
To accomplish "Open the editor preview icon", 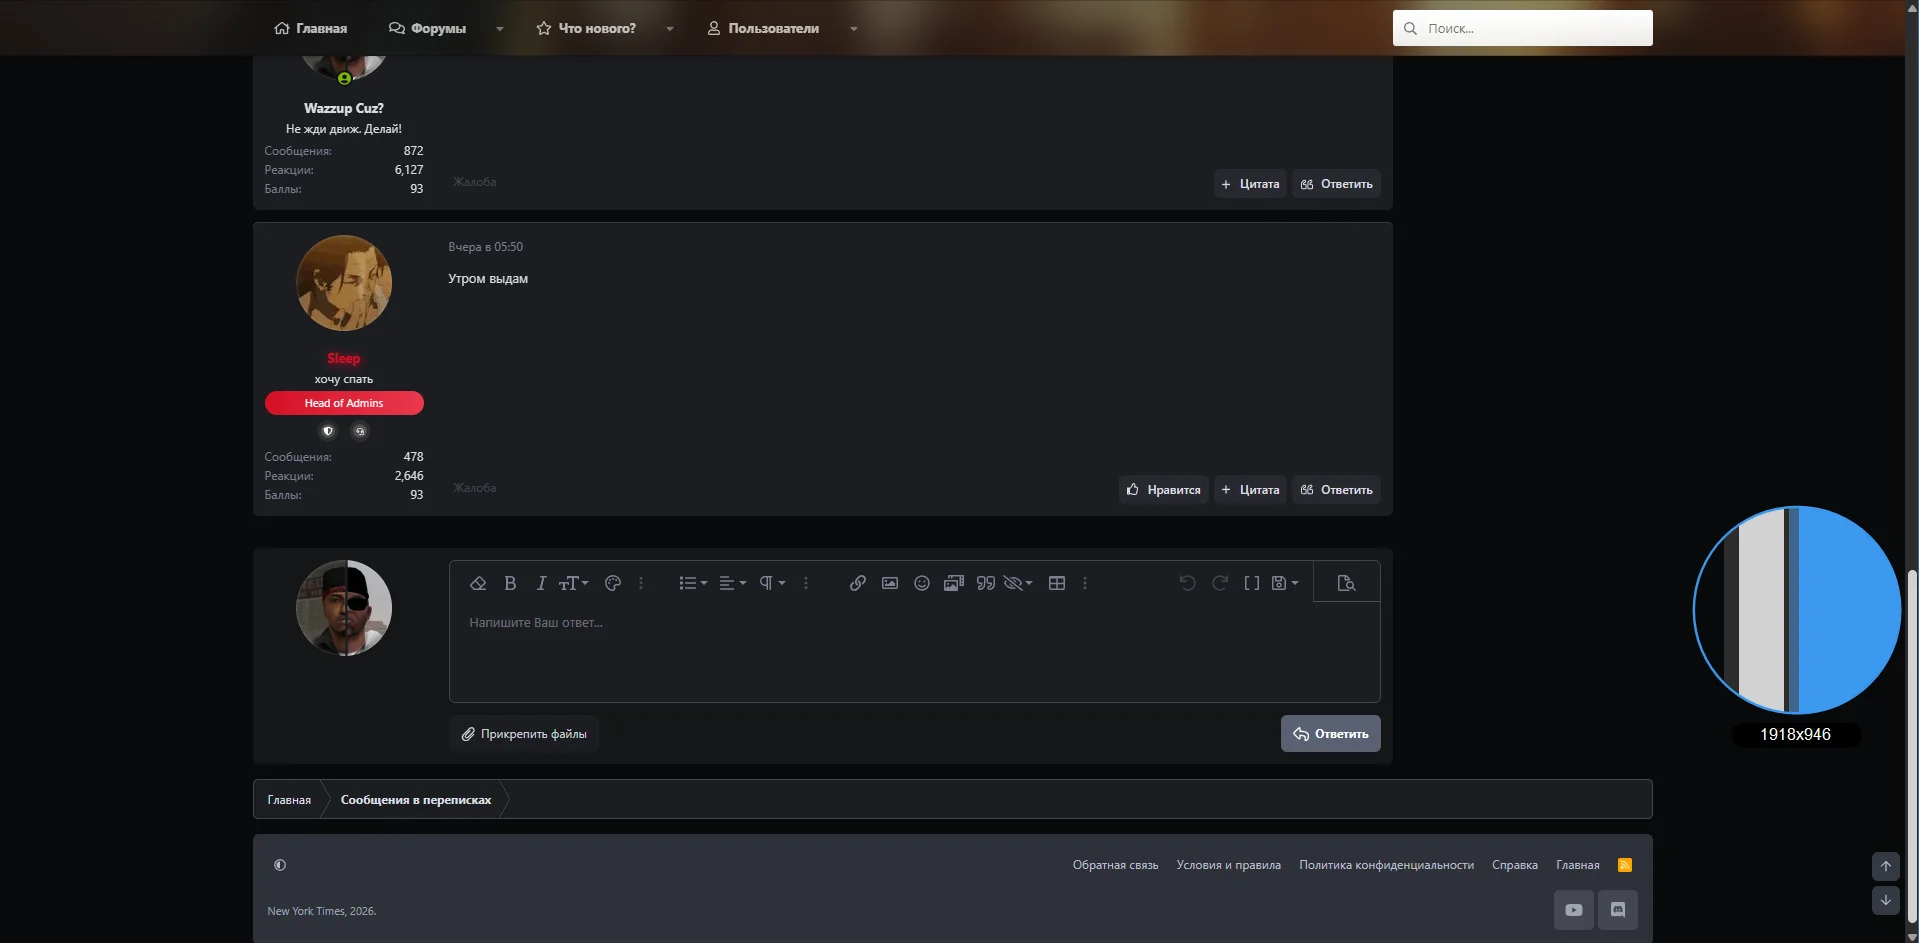I will click(1346, 583).
